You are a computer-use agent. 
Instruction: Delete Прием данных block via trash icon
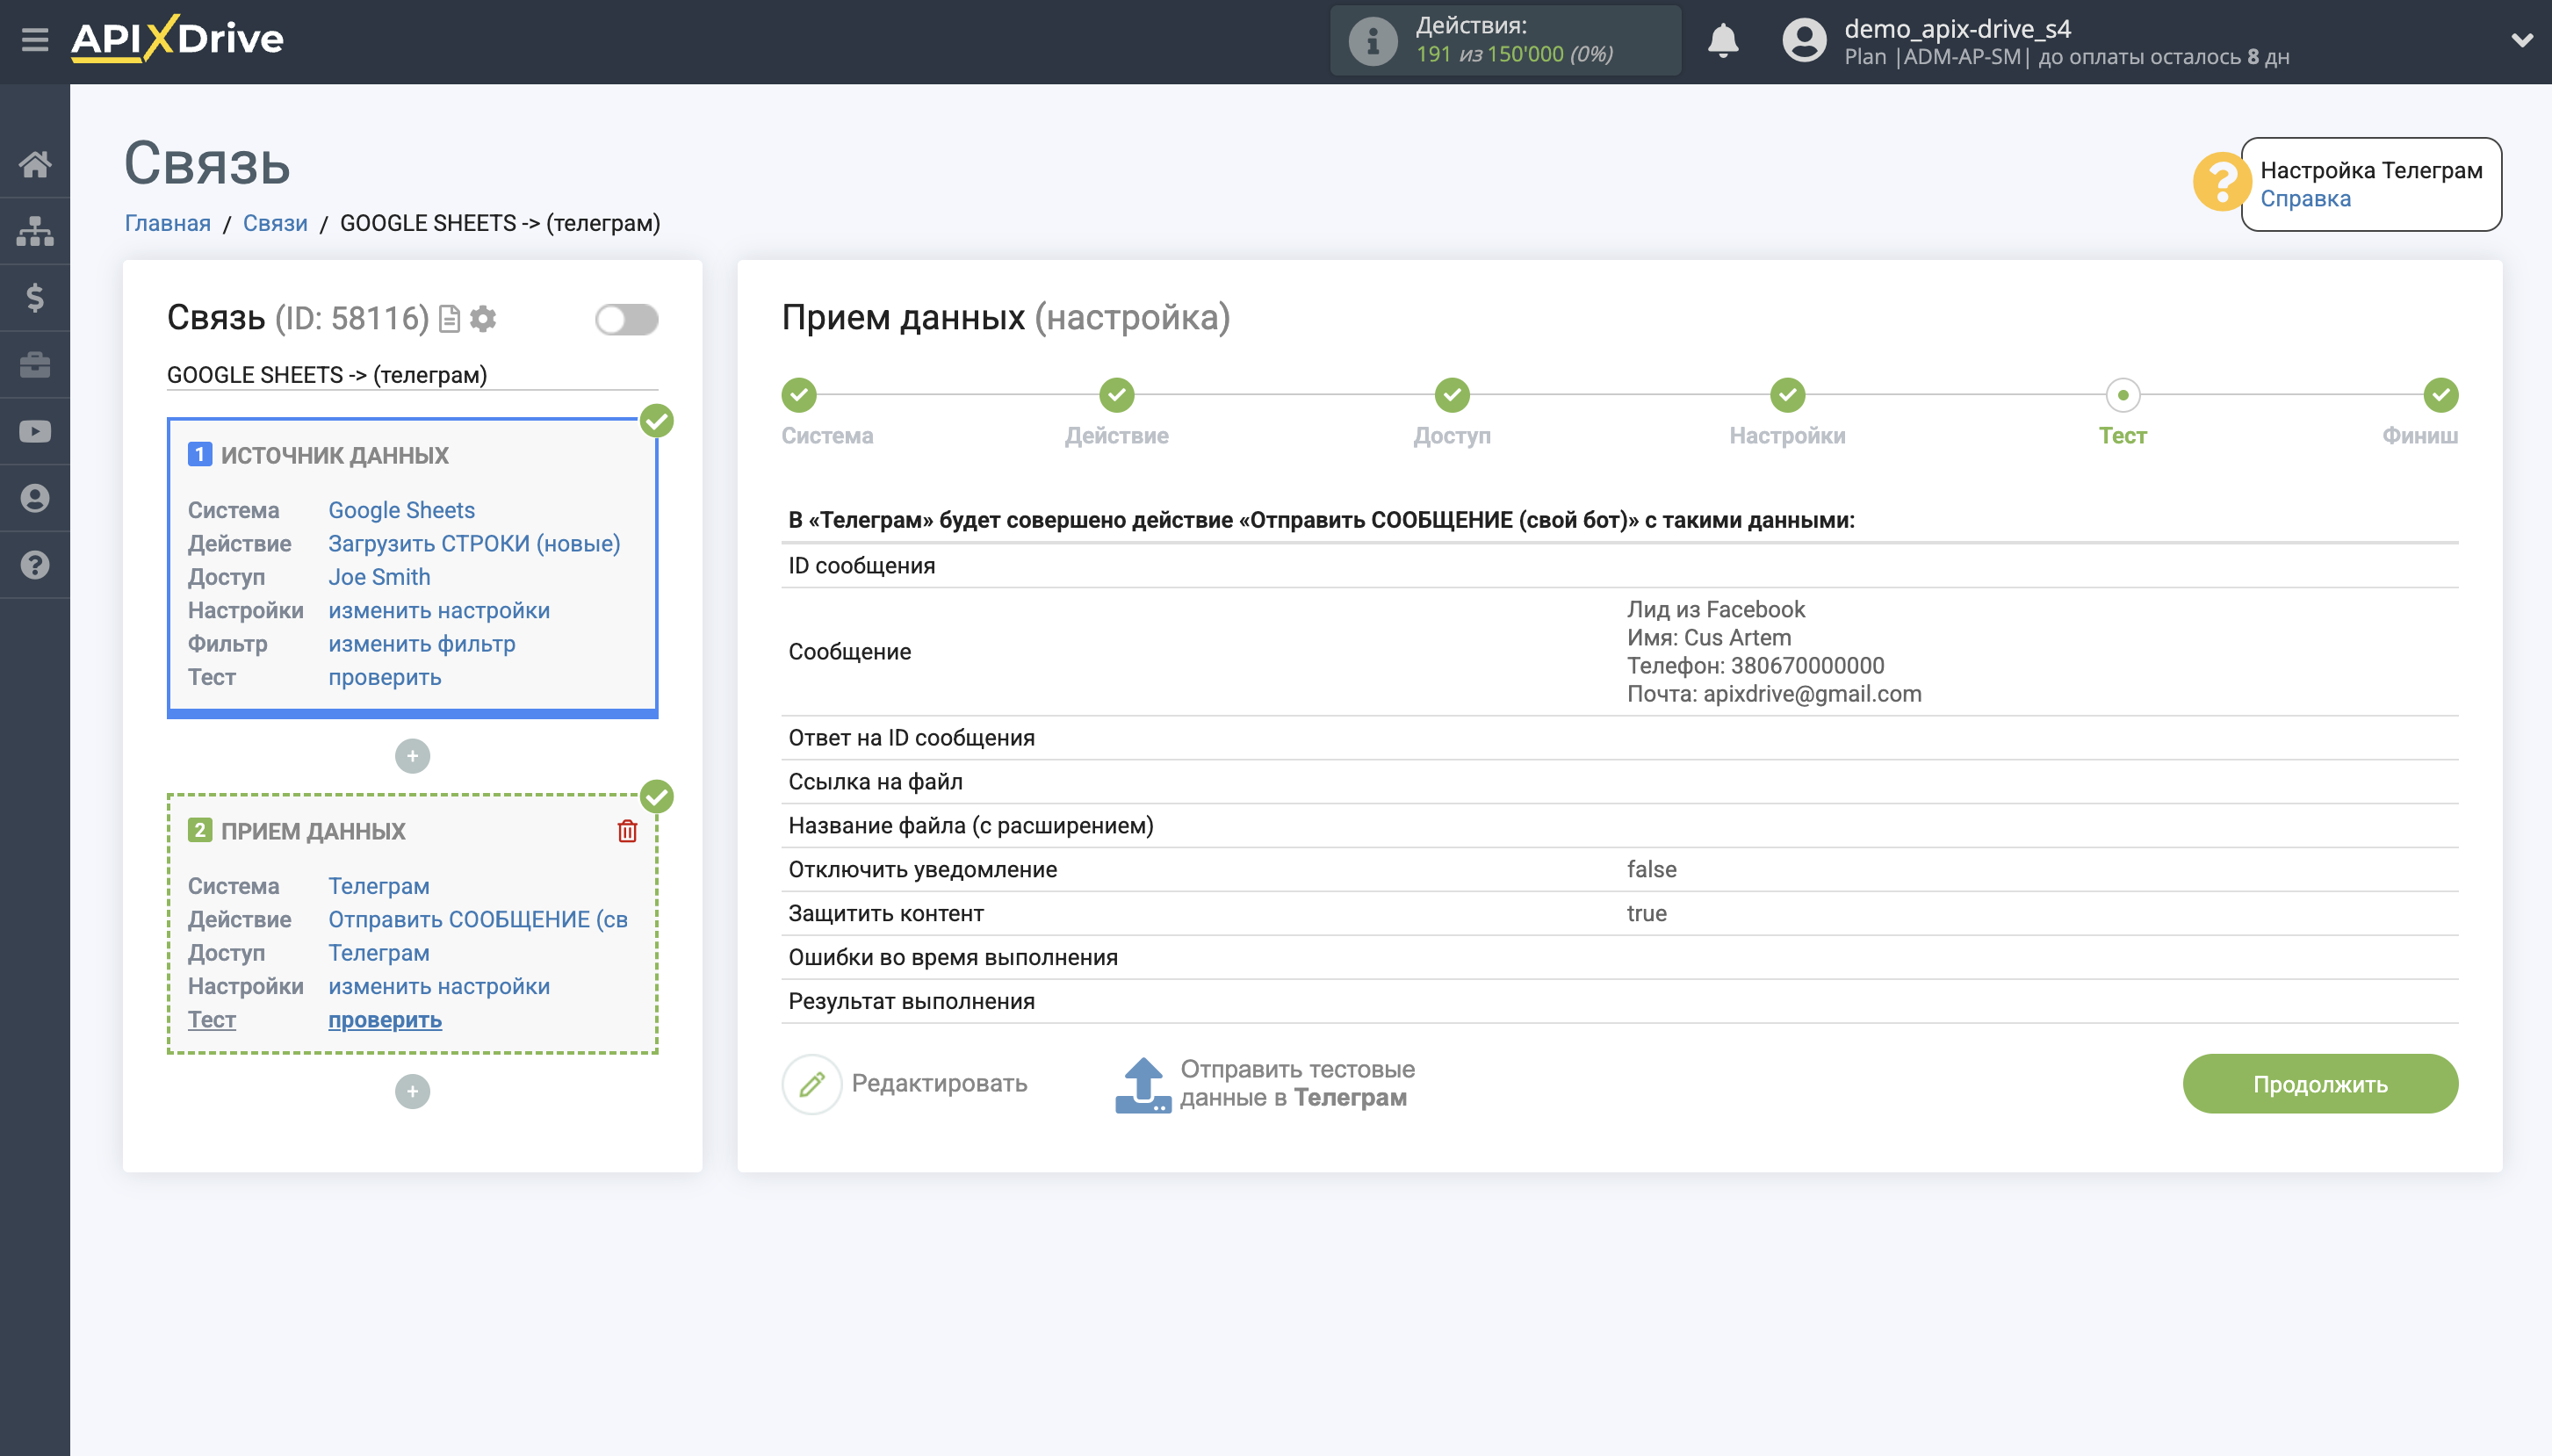tap(627, 830)
